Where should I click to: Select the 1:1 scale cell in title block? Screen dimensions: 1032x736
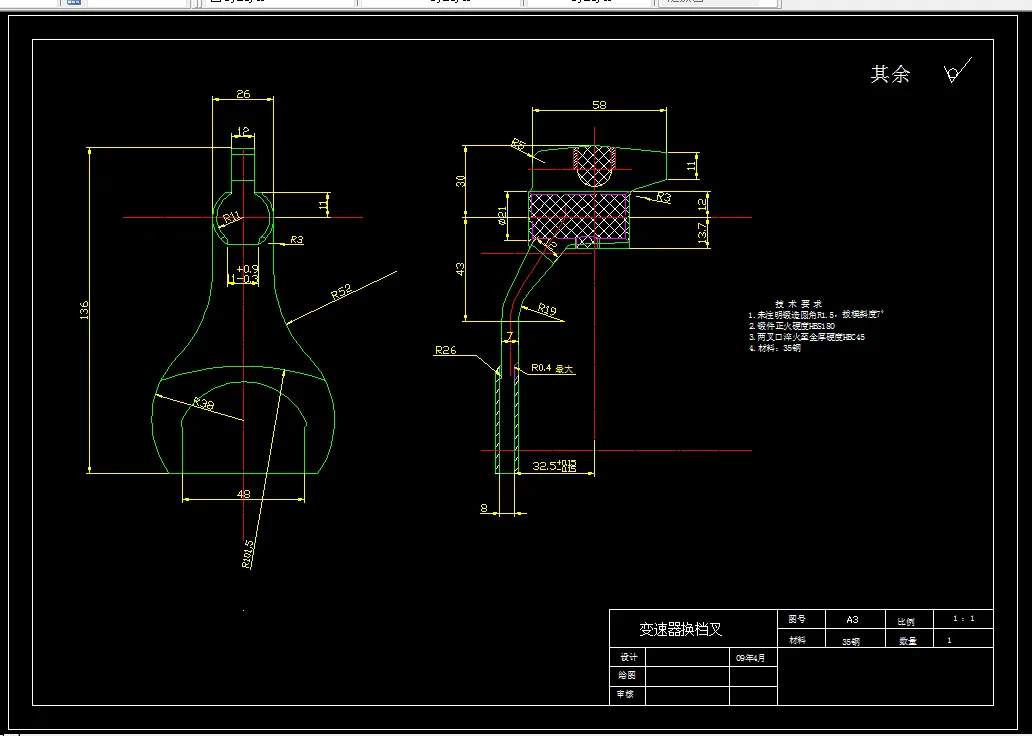tap(963, 619)
